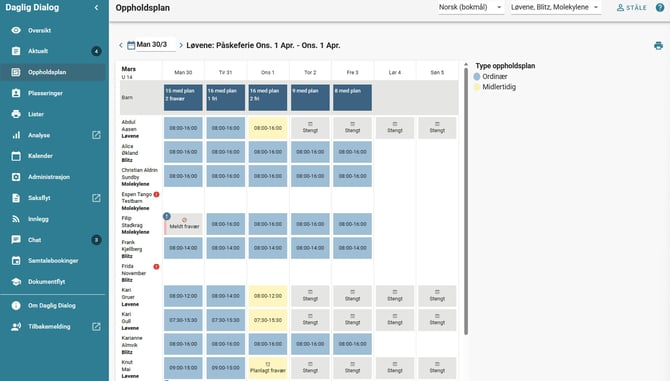
Task: Click Wednesday summary 16 med plan 2 fri
Action: click(268, 98)
